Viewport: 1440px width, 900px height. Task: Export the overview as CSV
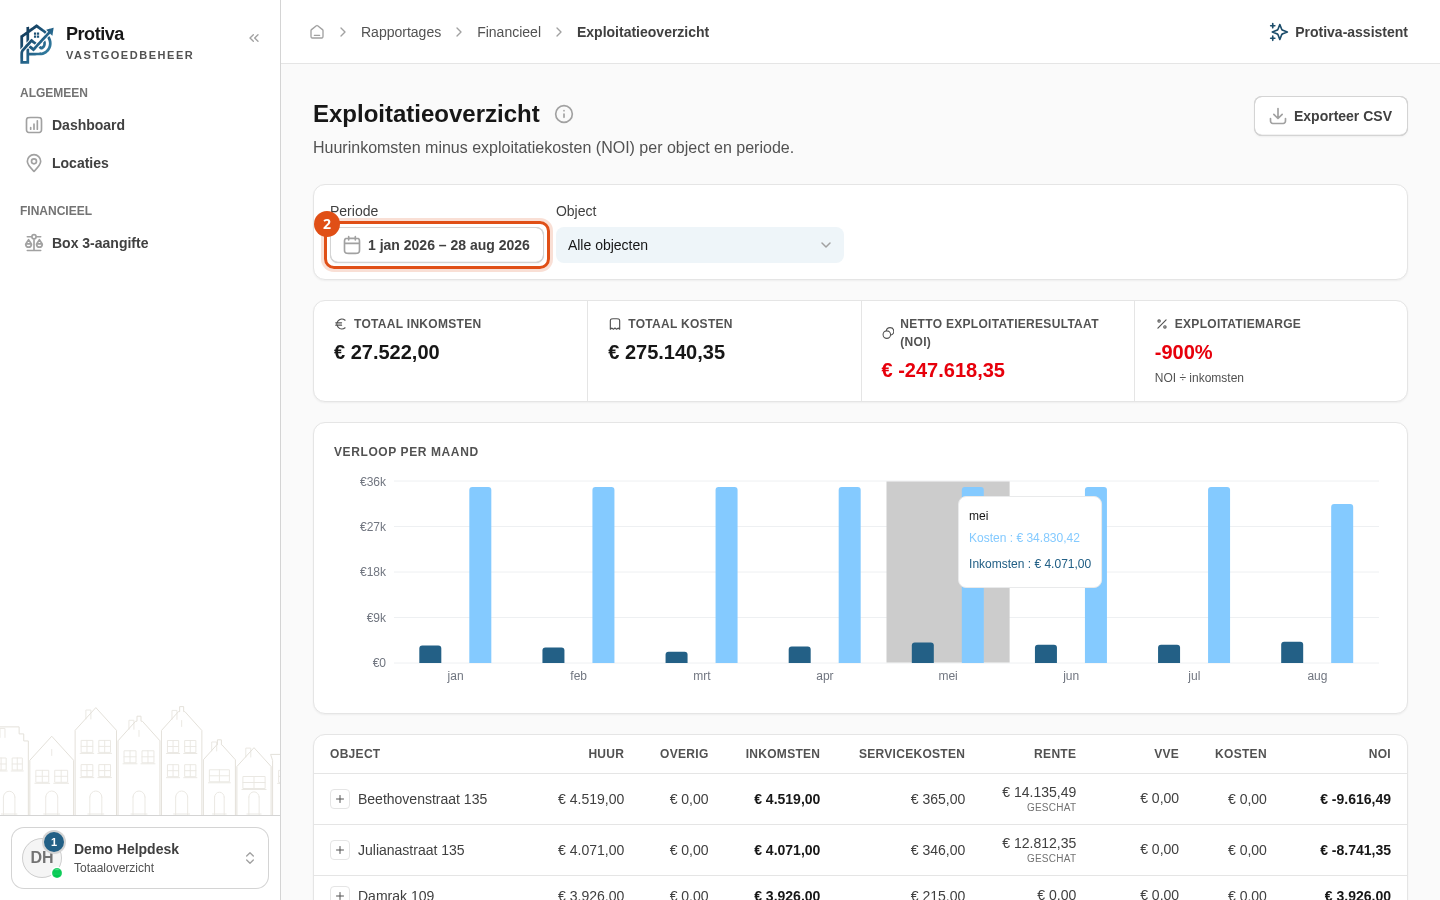click(x=1331, y=116)
